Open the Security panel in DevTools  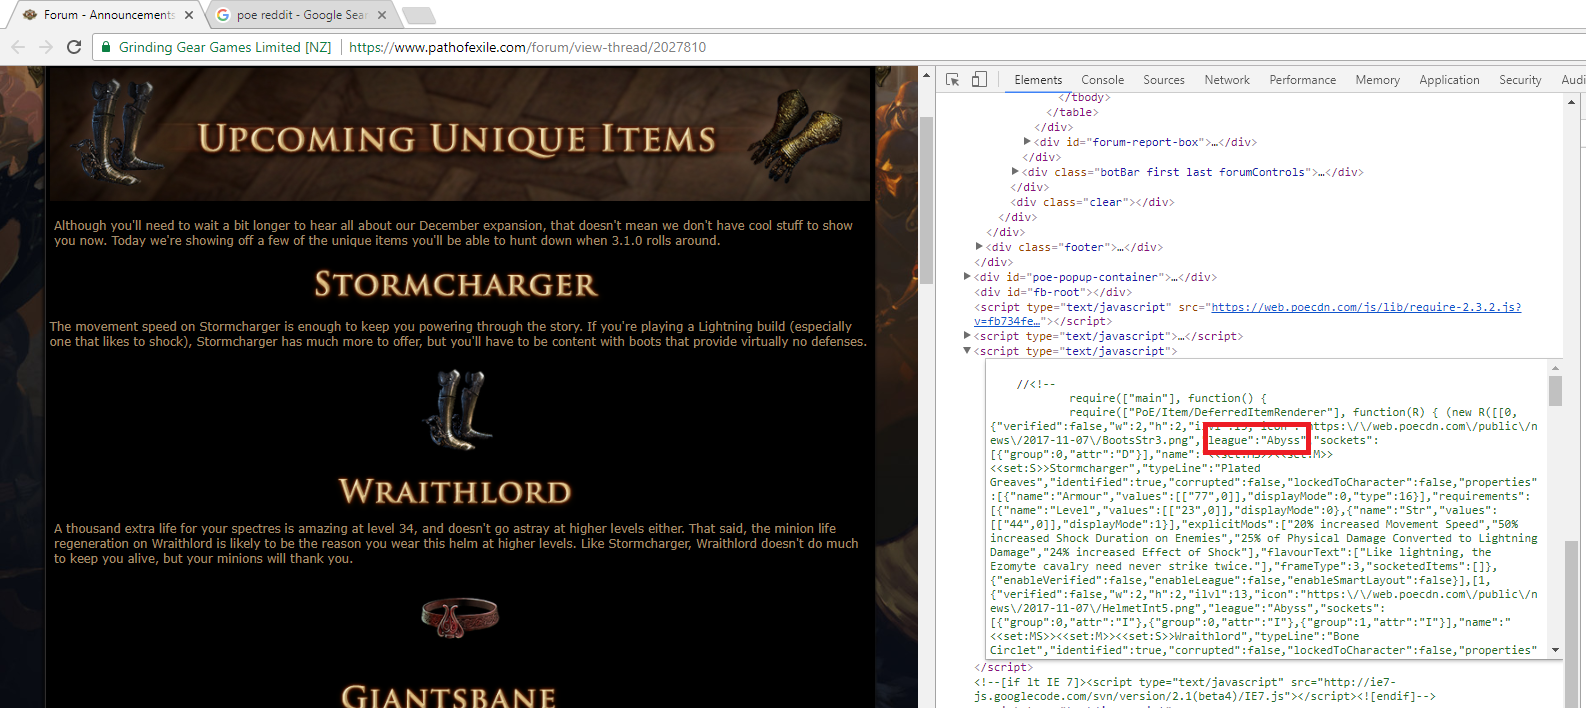[1520, 80]
